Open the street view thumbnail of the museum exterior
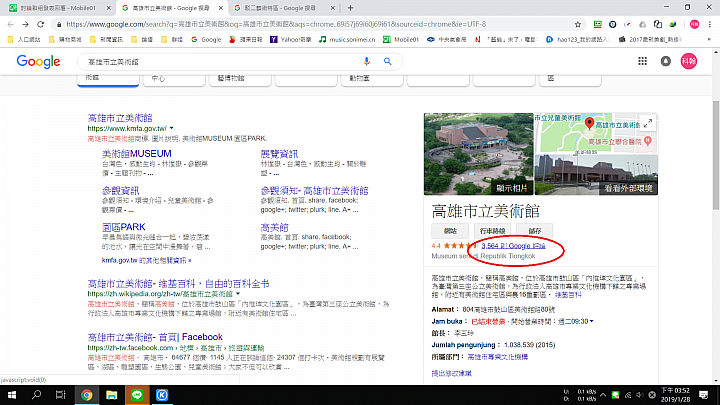This screenshot has height=405, width=720. pyautogui.click(x=596, y=175)
